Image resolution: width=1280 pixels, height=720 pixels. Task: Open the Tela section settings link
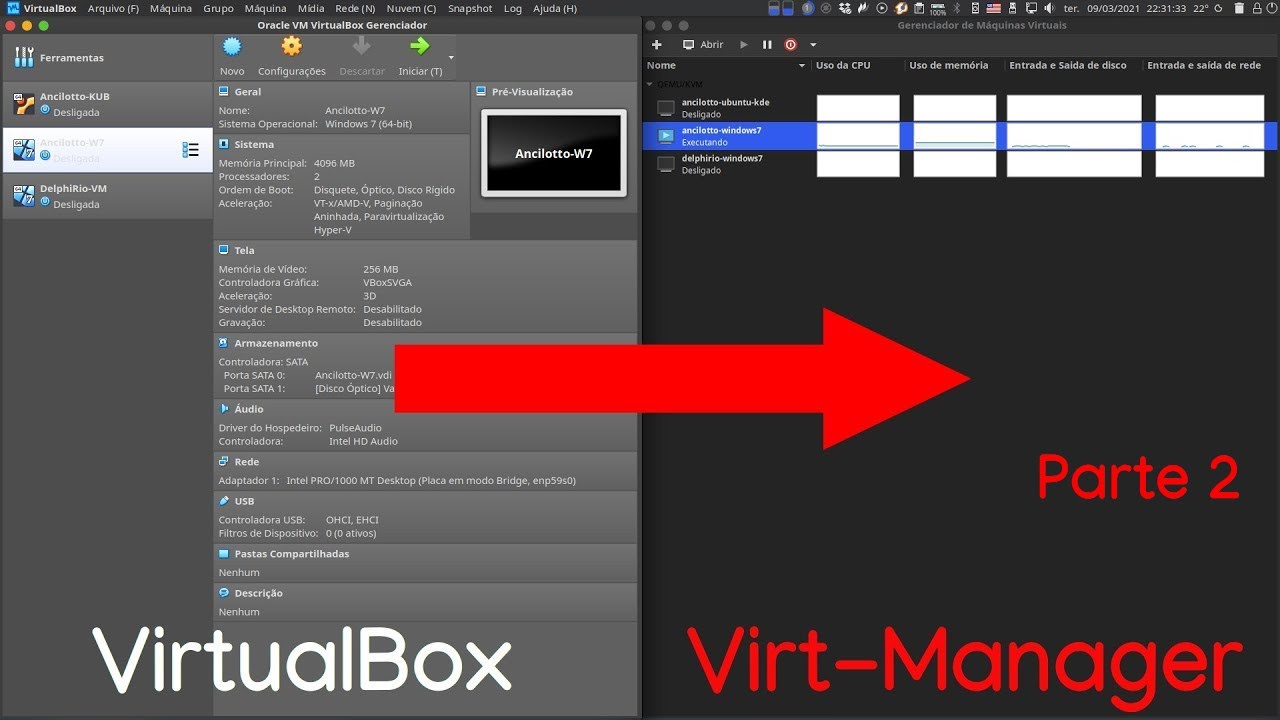244,250
